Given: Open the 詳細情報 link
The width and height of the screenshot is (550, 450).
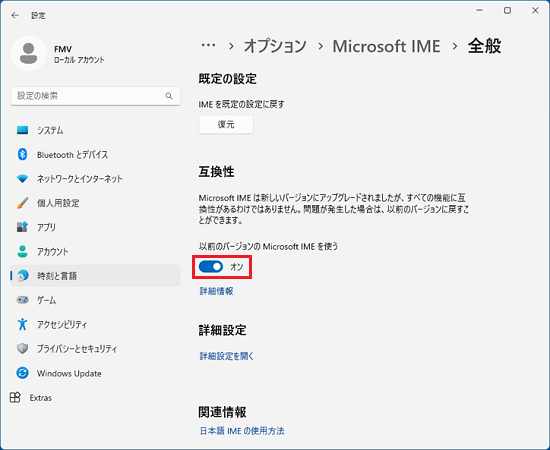Looking at the screenshot, I should click(216, 291).
